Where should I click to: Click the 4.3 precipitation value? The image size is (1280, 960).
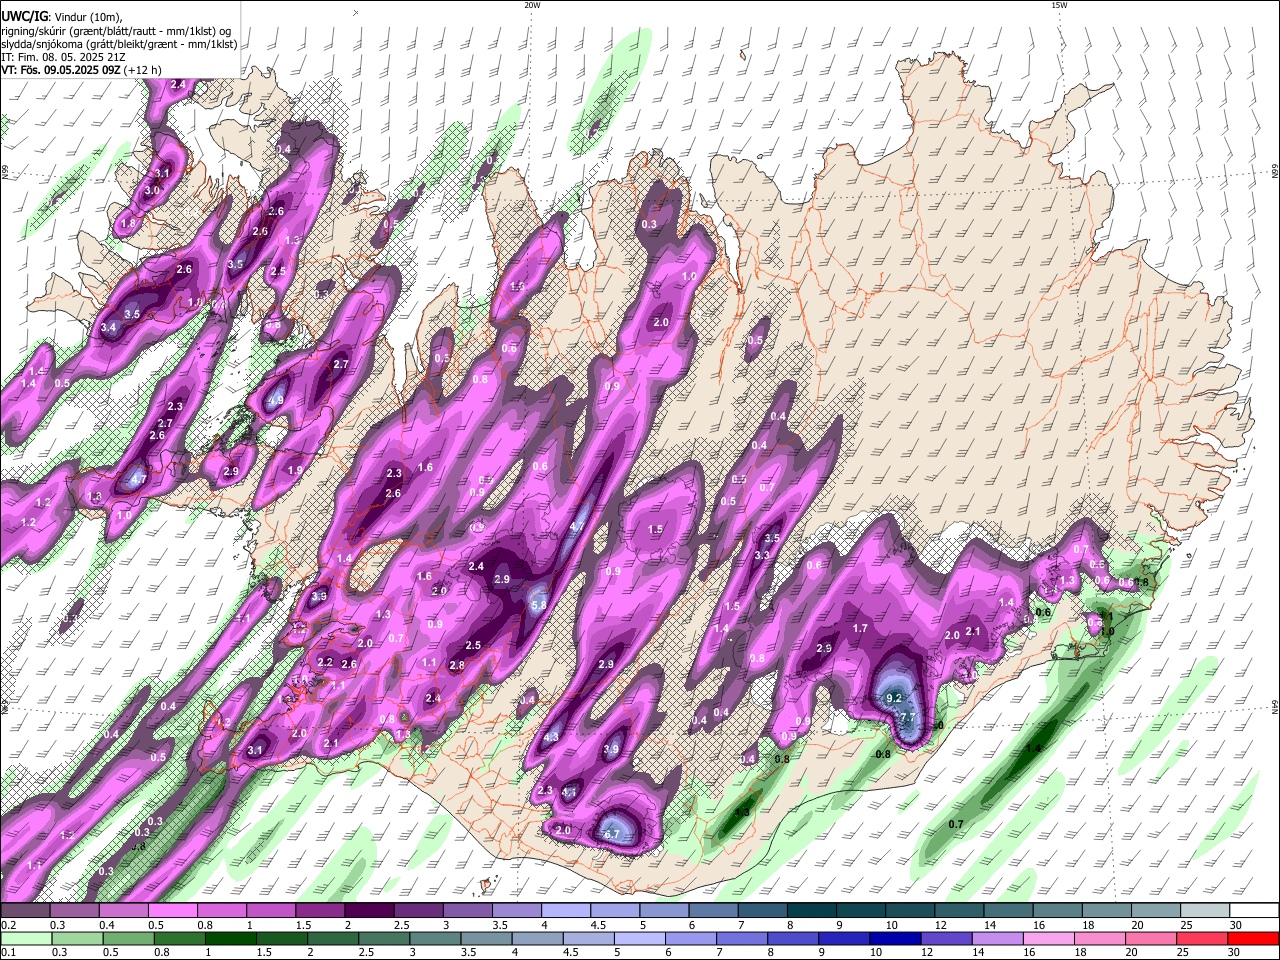[x=551, y=737]
